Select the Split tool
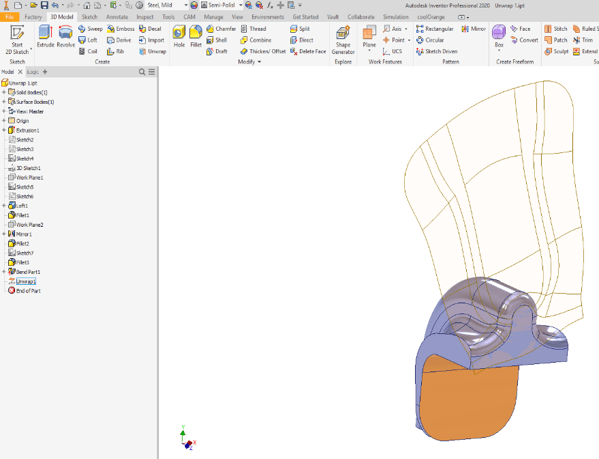The width and height of the screenshot is (599, 459). pos(300,29)
